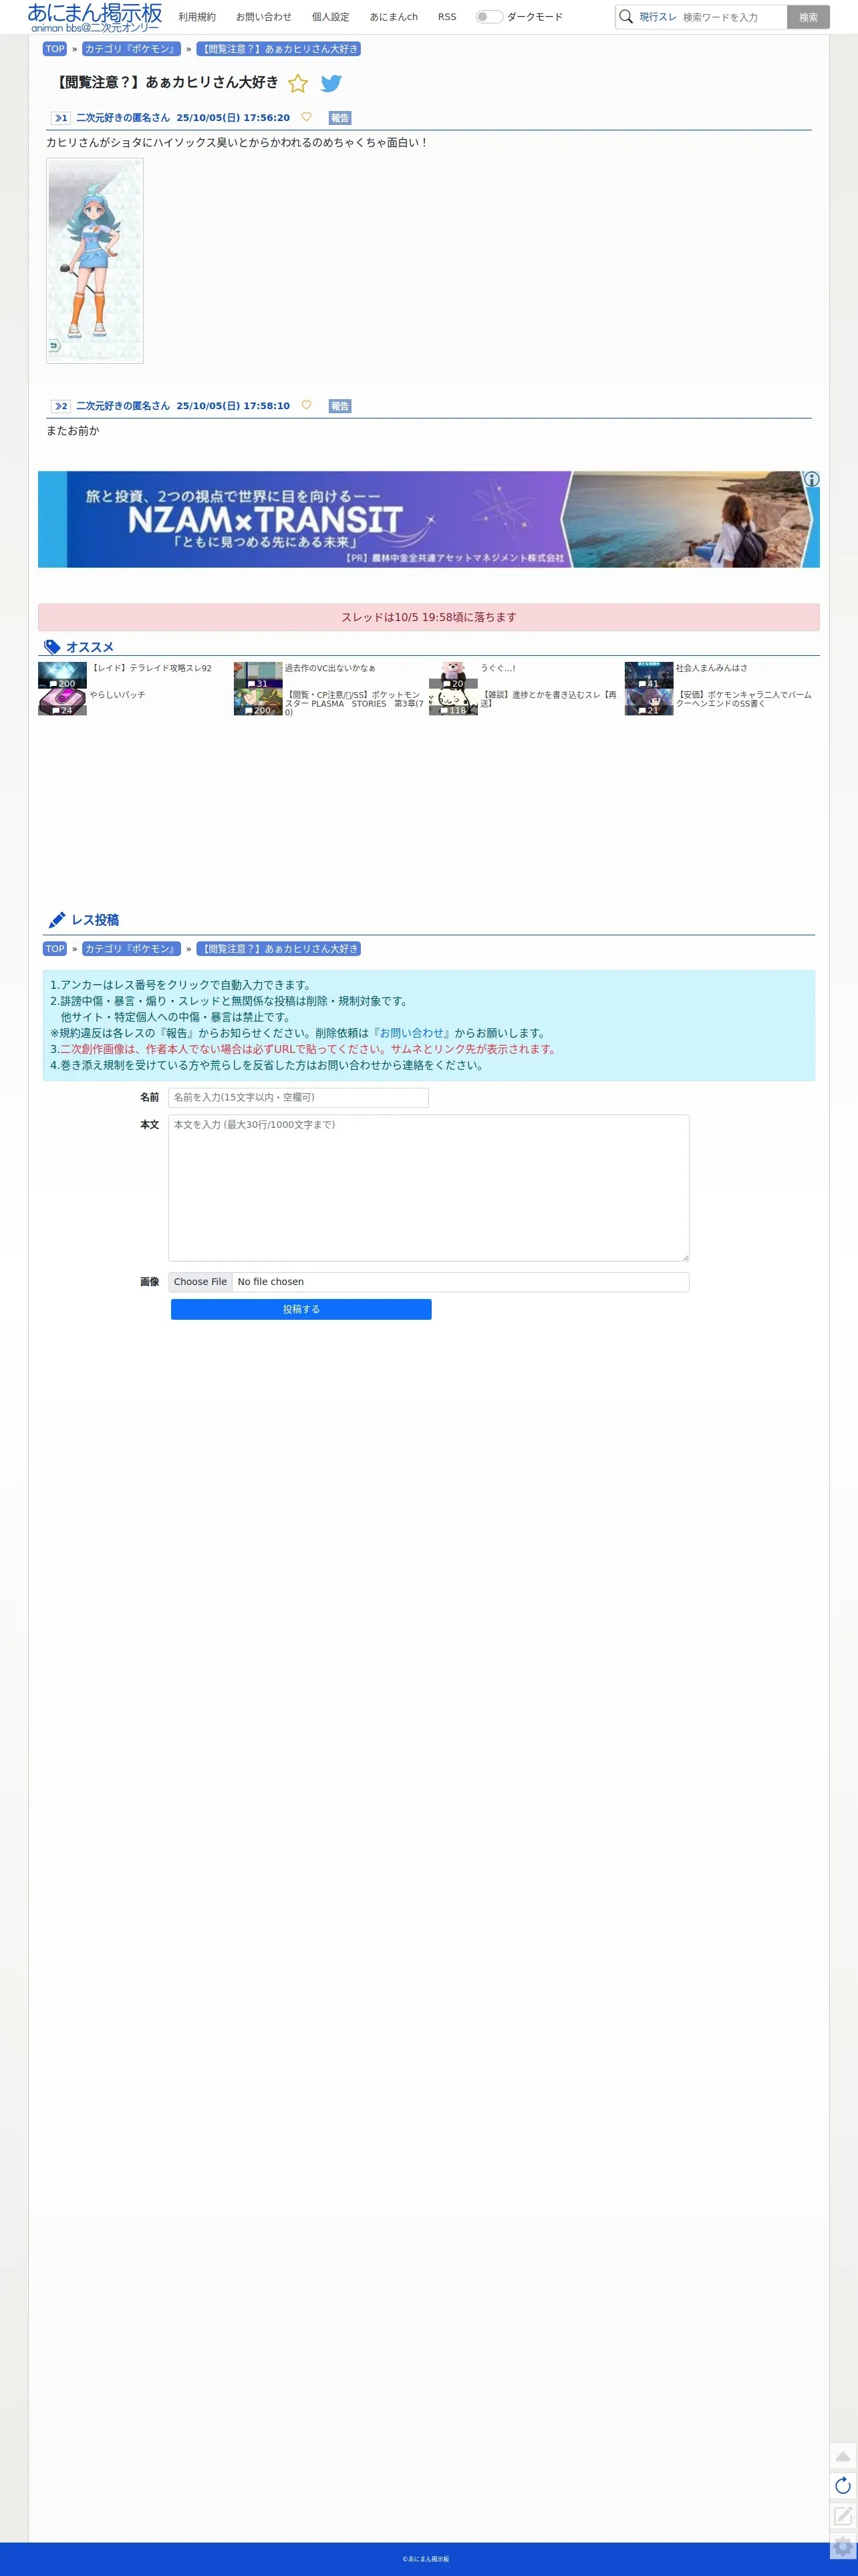The height and width of the screenshot is (2576, 858).
Task: Toggle the ダークモード switch
Action: pos(489,17)
